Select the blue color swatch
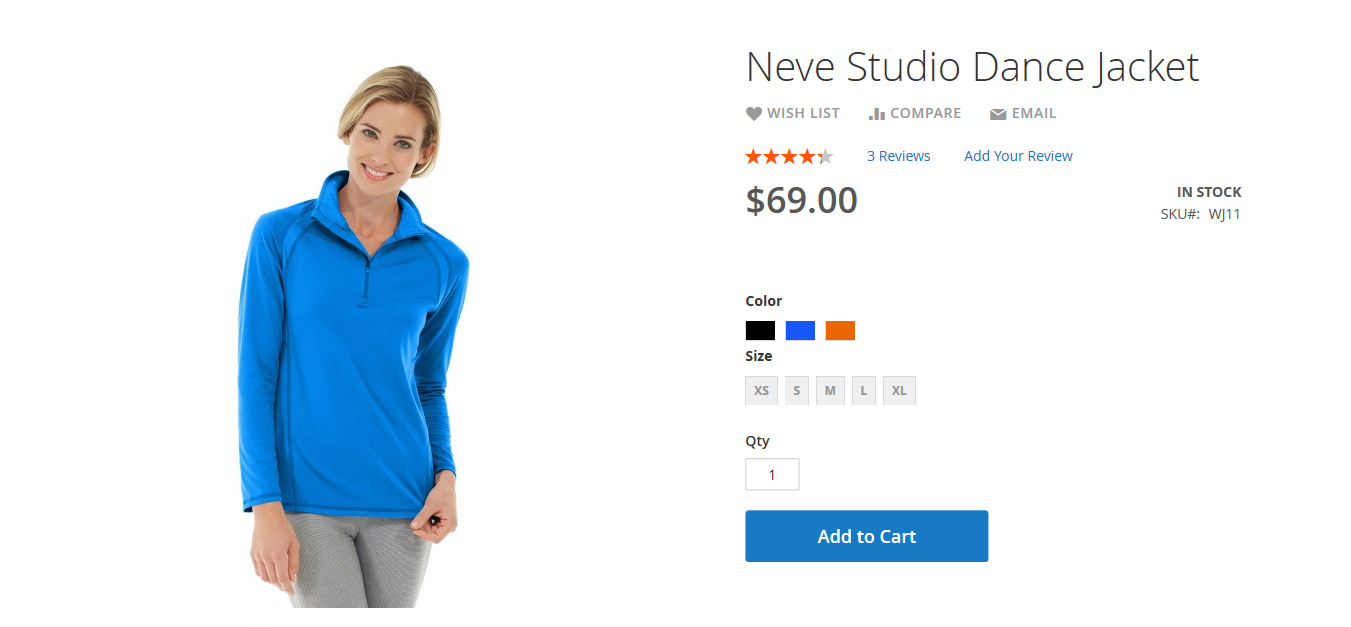 [800, 331]
